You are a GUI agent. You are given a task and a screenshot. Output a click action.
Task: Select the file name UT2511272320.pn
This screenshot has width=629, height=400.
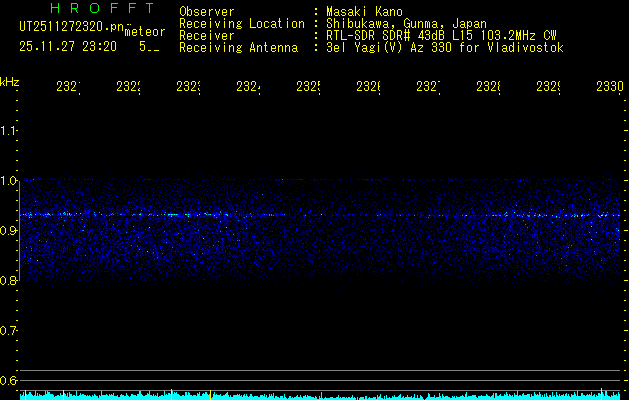click(x=72, y=27)
